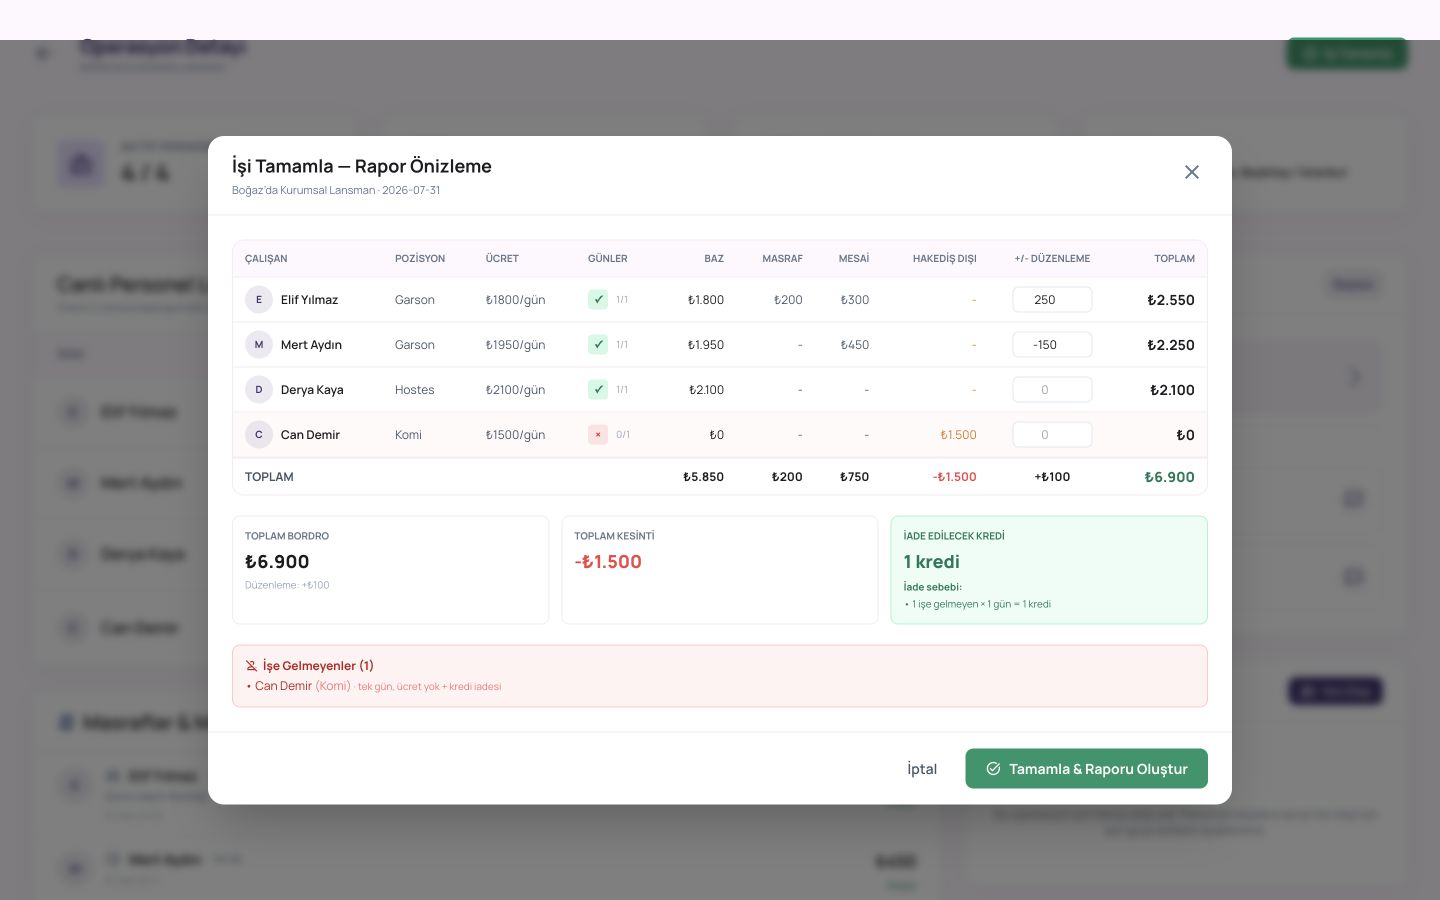Click the Tamamla & Raporu Oluştur button

1086,769
